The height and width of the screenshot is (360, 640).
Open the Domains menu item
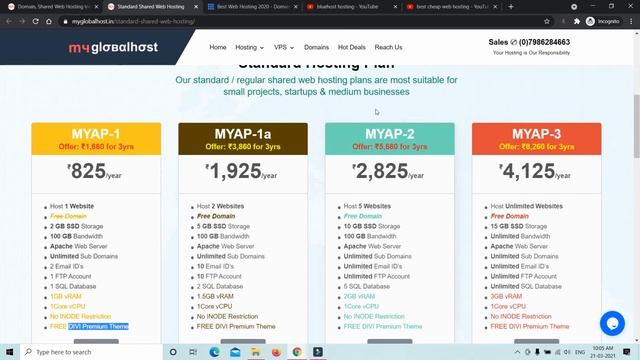[316, 47]
